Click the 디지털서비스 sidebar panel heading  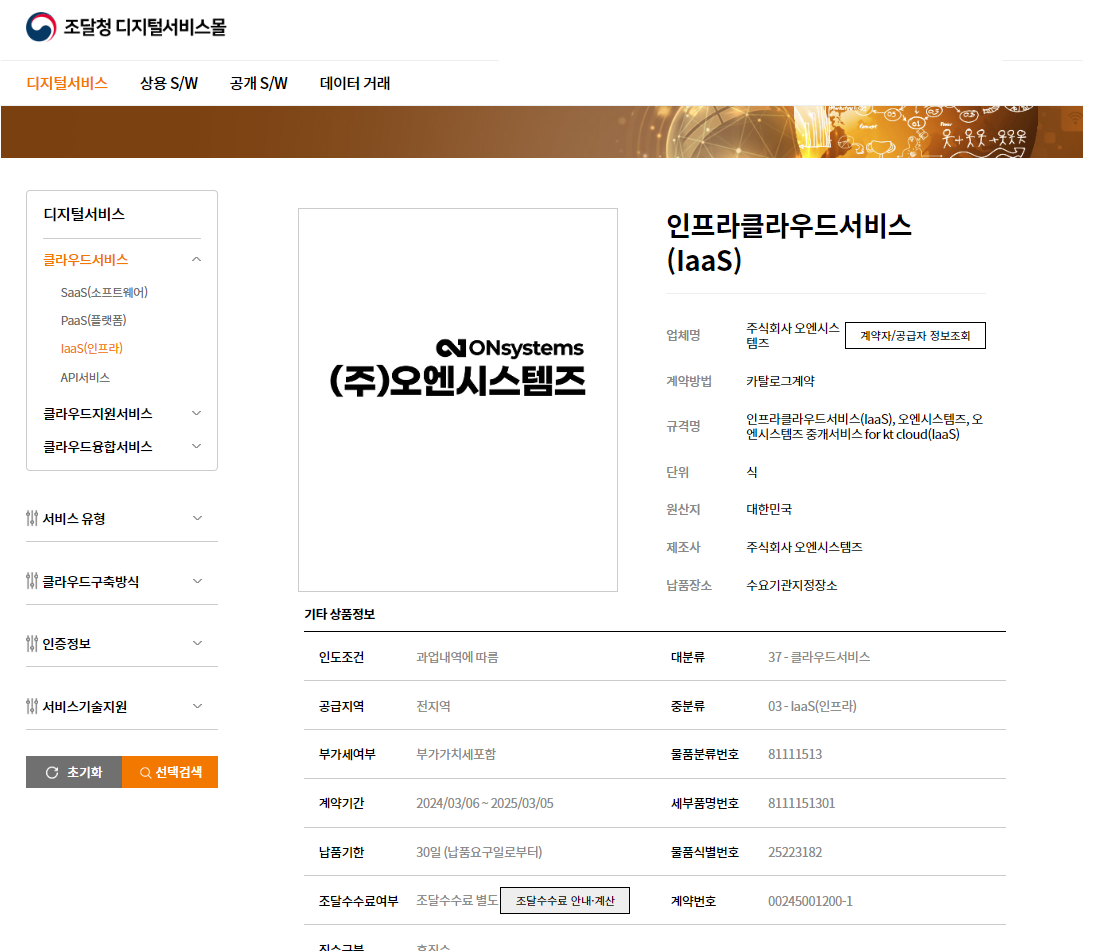coord(84,214)
